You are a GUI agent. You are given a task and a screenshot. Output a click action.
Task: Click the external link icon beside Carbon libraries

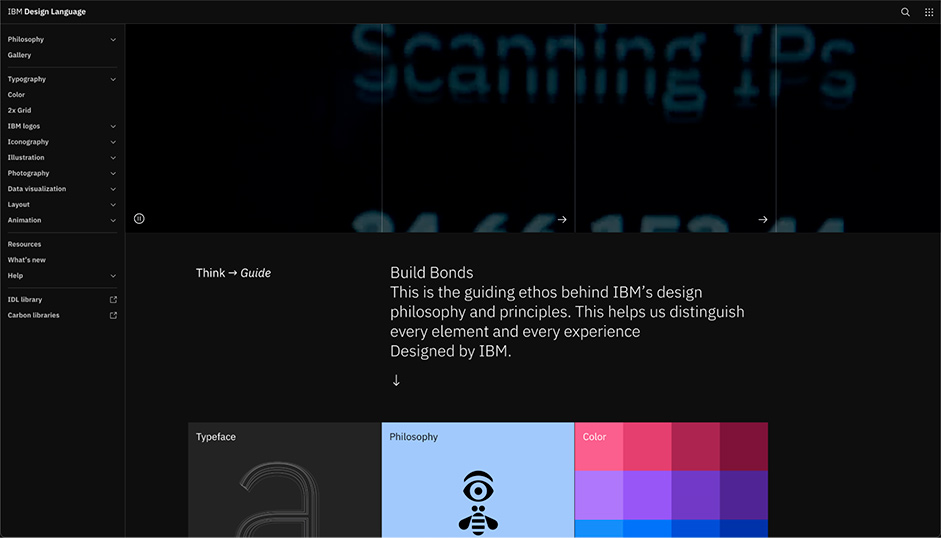(113, 315)
